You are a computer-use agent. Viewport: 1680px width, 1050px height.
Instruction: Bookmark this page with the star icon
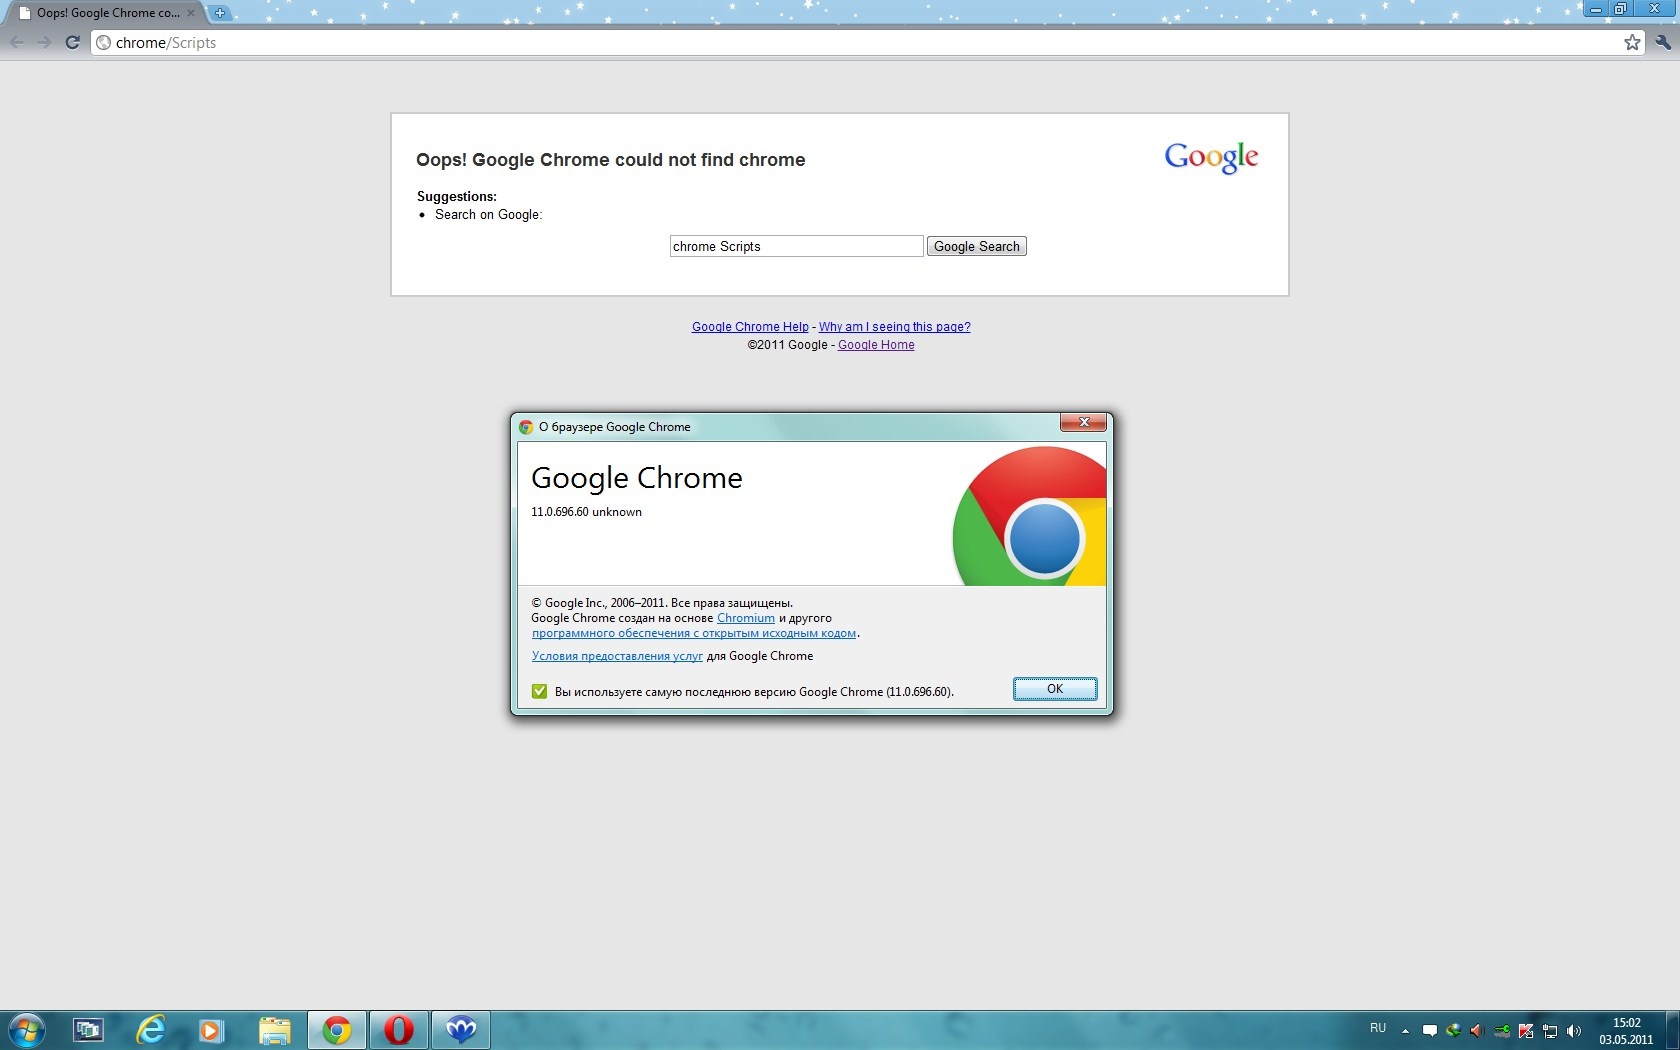click(x=1632, y=42)
